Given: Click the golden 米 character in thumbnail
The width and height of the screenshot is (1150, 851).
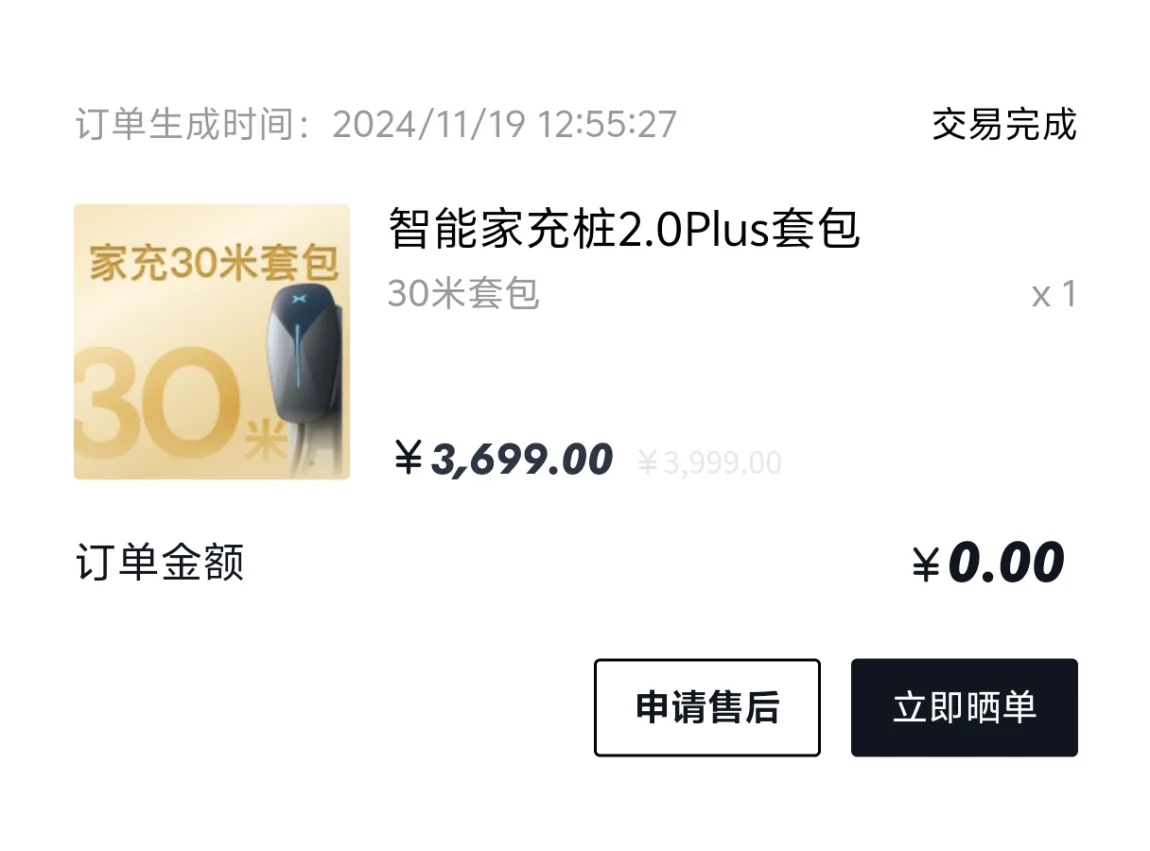Looking at the screenshot, I should pyautogui.click(x=264, y=438).
